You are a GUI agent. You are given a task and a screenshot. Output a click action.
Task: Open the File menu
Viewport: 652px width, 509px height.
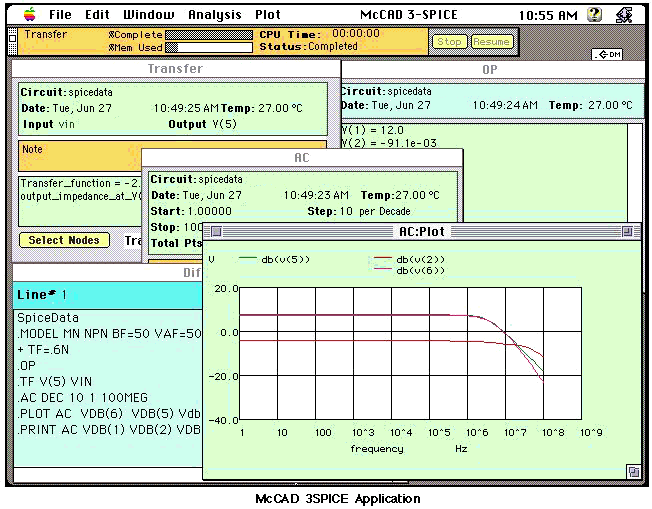tap(60, 15)
